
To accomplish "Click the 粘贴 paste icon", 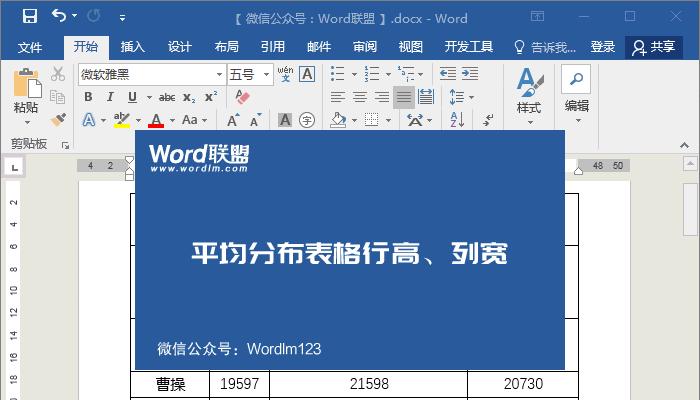I will click(27, 83).
